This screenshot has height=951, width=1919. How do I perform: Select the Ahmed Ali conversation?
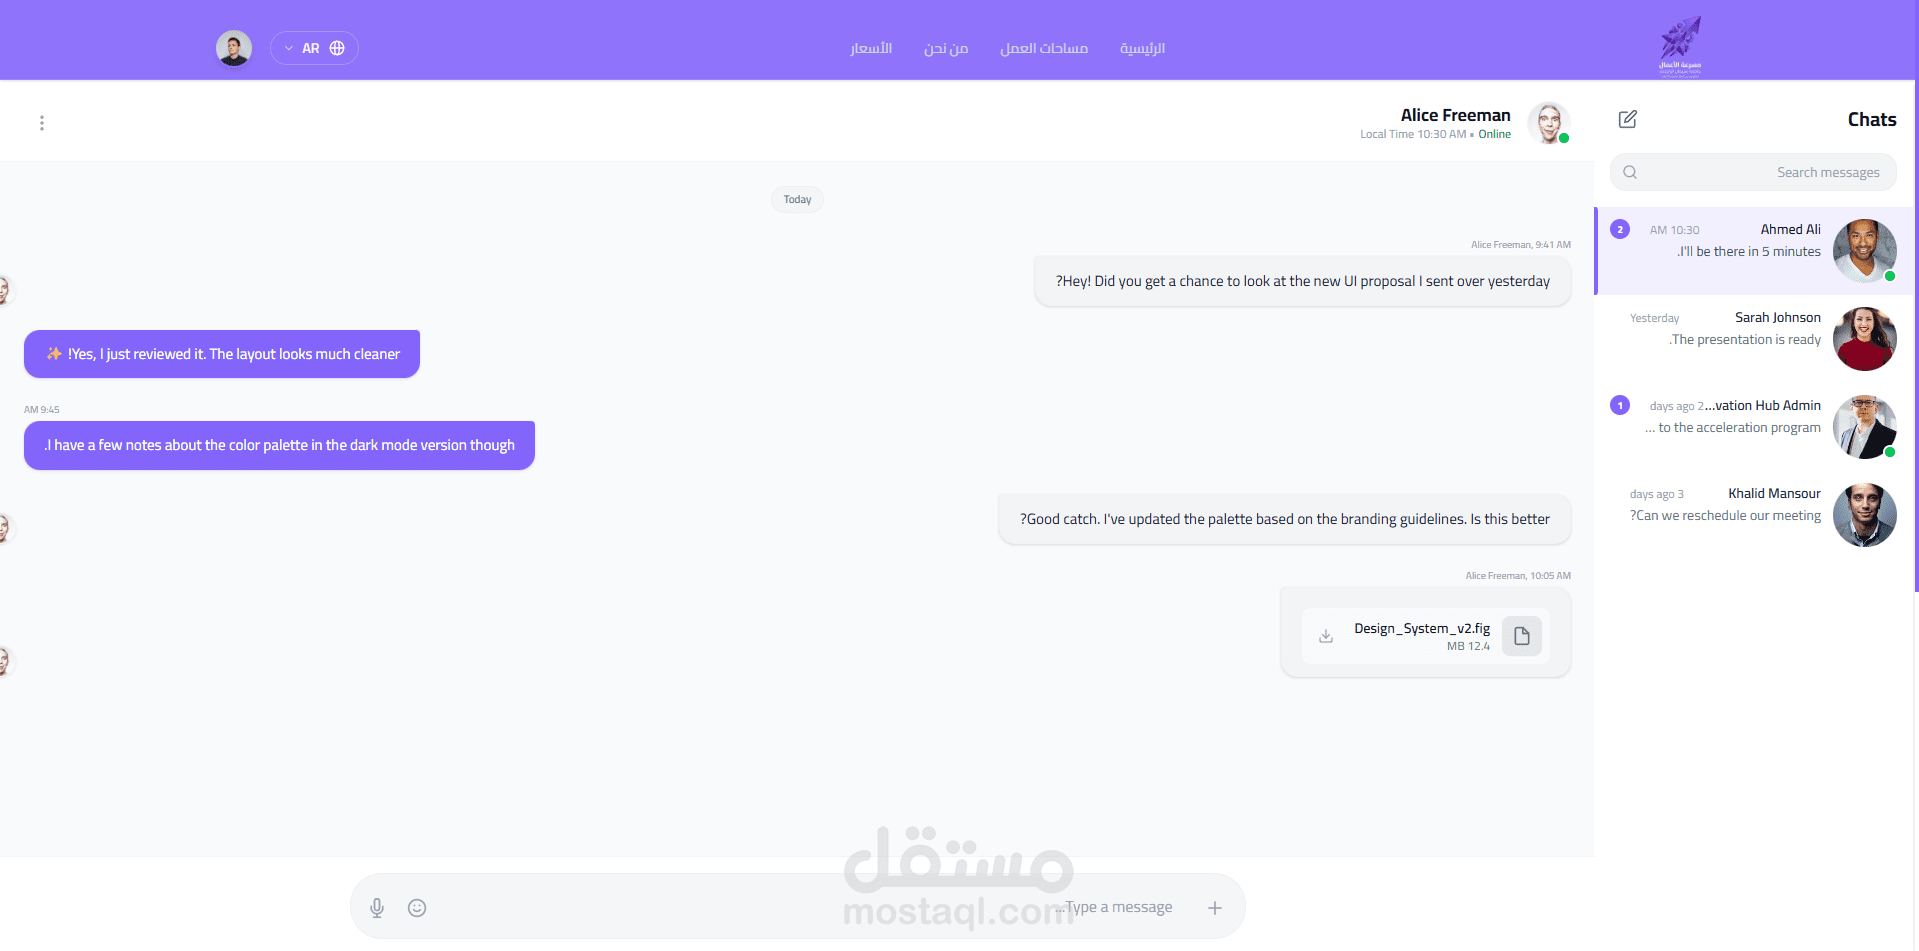pos(1754,251)
